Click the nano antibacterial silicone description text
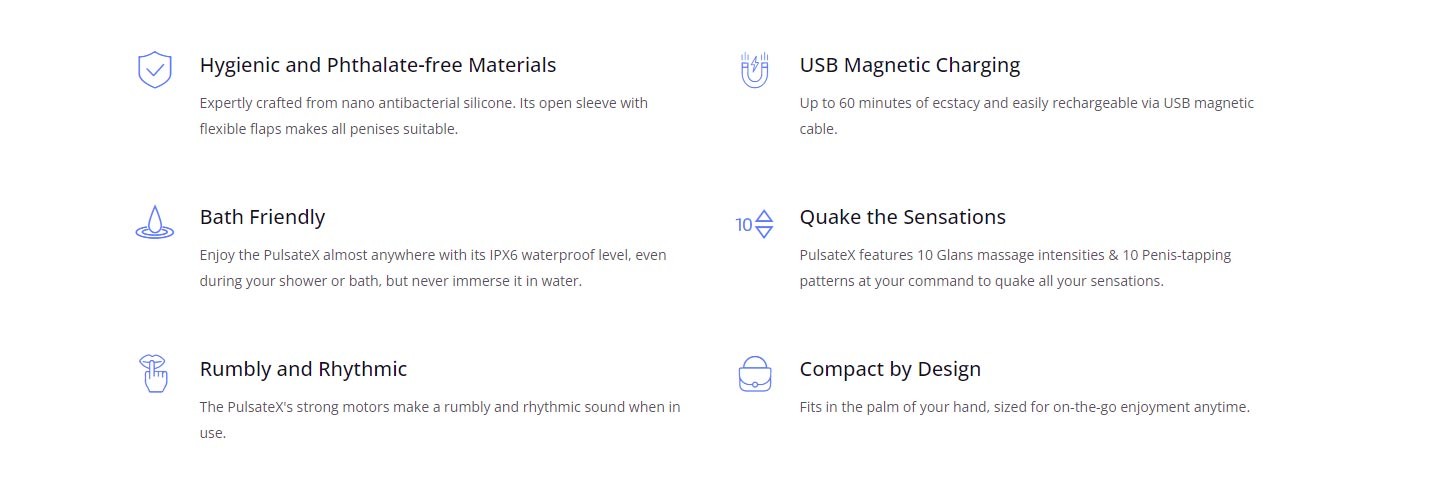The height and width of the screenshot is (479, 1452). pyautogui.click(x=424, y=116)
